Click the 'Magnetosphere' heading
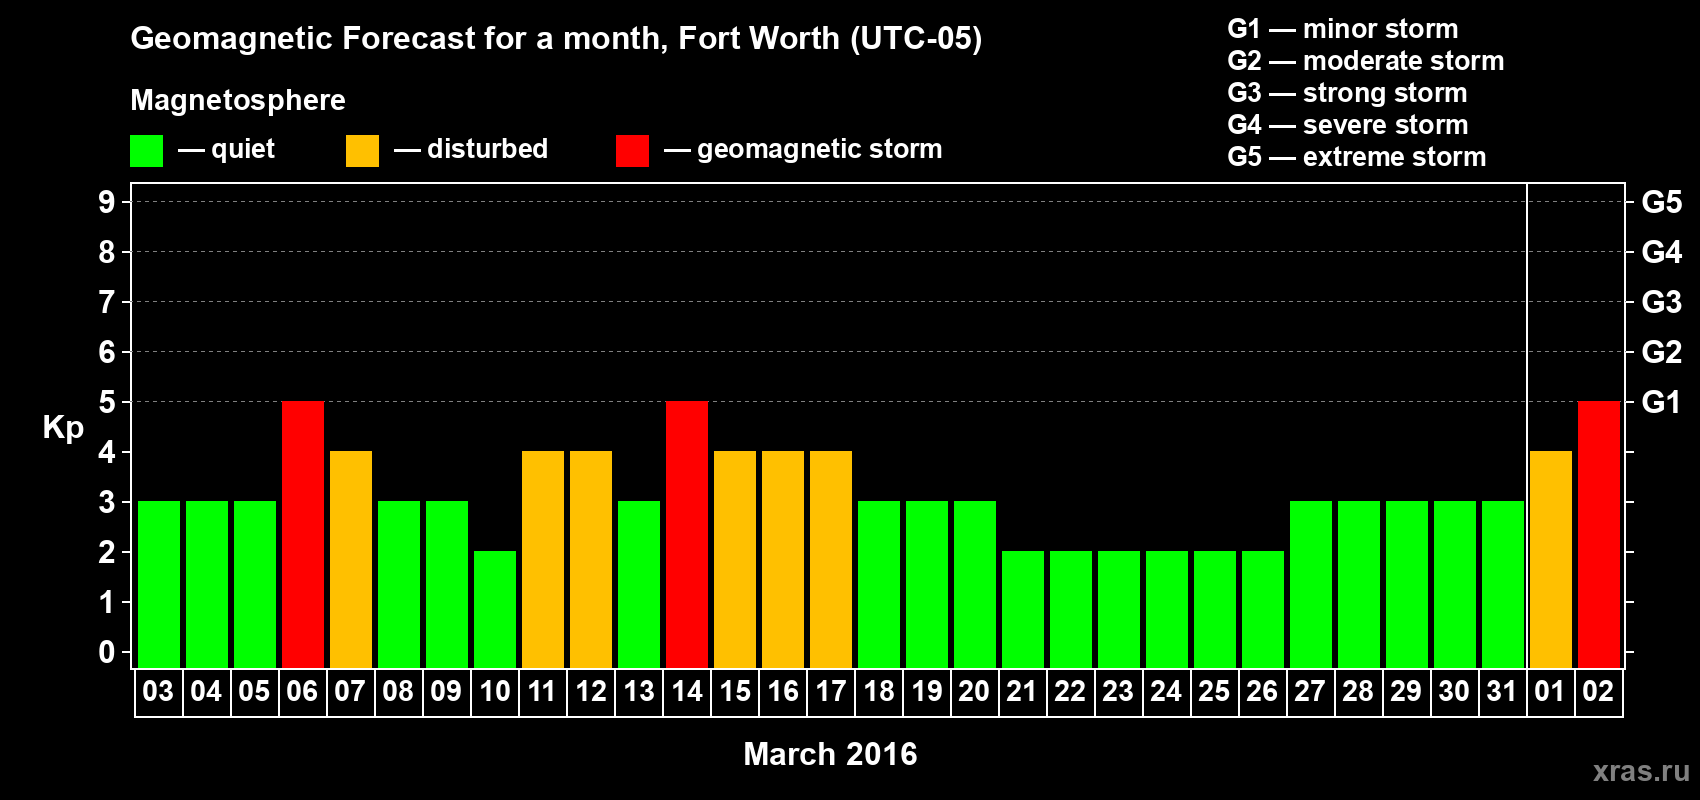This screenshot has width=1700, height=800. 238,100
